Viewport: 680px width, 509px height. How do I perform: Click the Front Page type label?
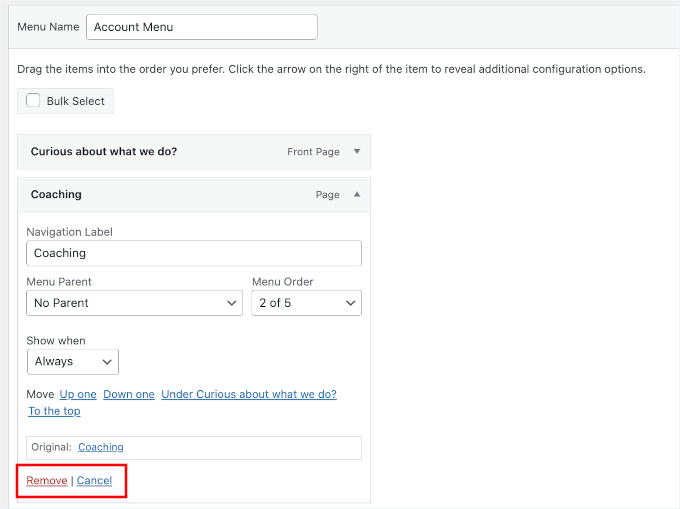pos(313,152)
